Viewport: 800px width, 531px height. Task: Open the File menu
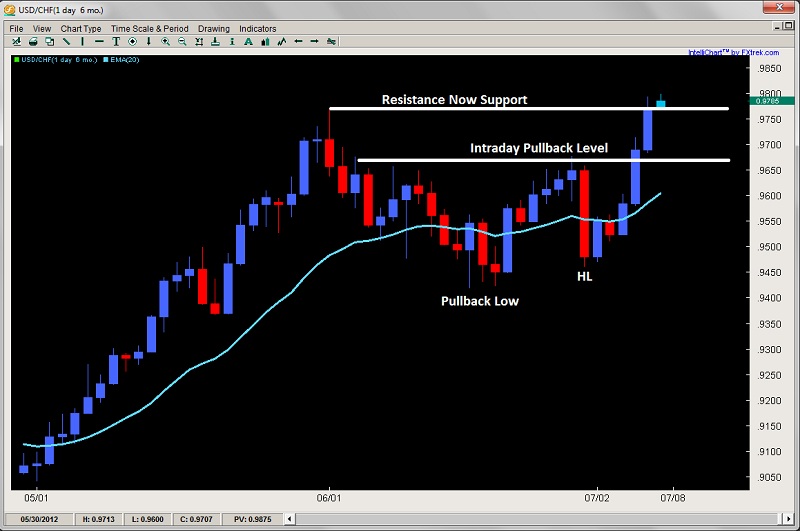coord(16,29)
